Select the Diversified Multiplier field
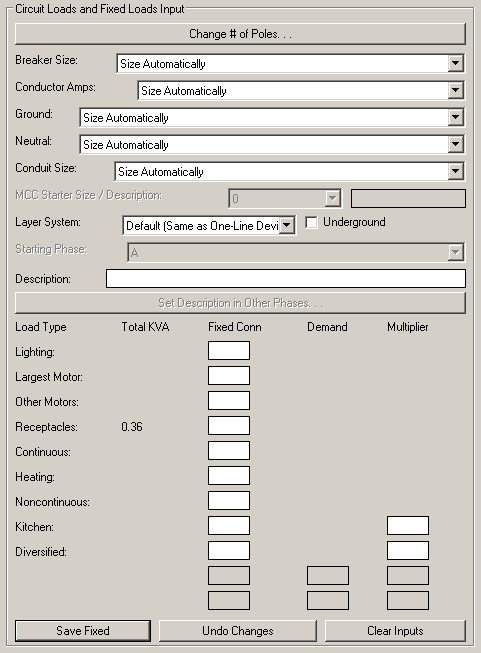Screen dimensions: 481x653 click(x=408, y=551)
